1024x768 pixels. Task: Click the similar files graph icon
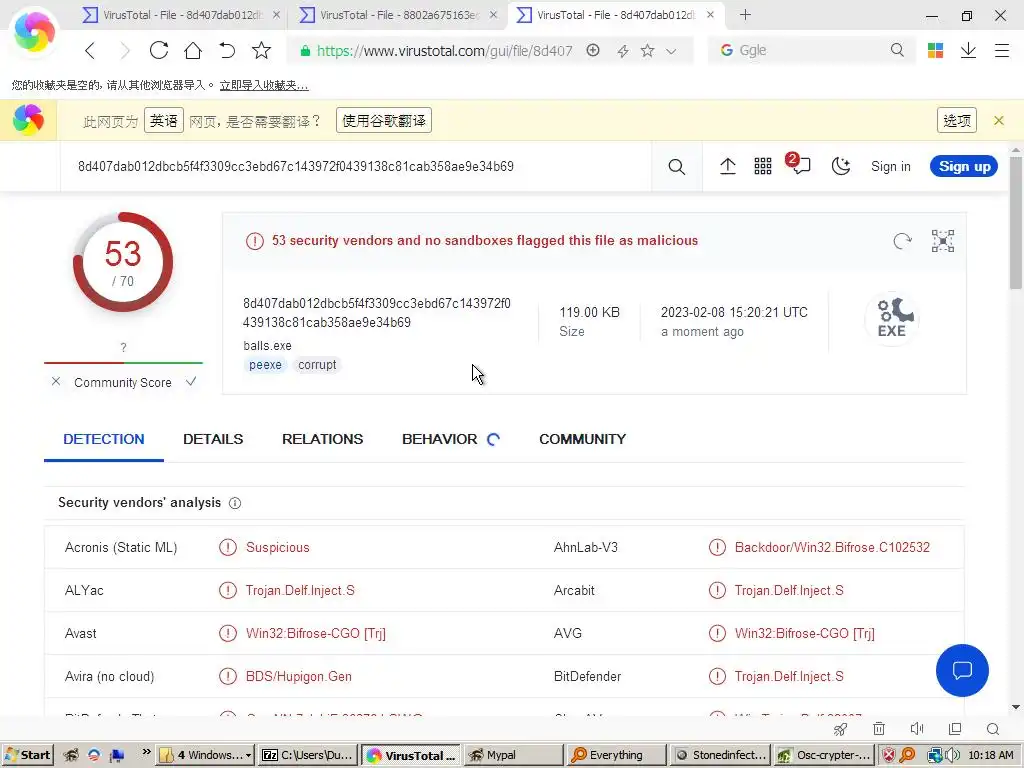[x=942, y=241]
